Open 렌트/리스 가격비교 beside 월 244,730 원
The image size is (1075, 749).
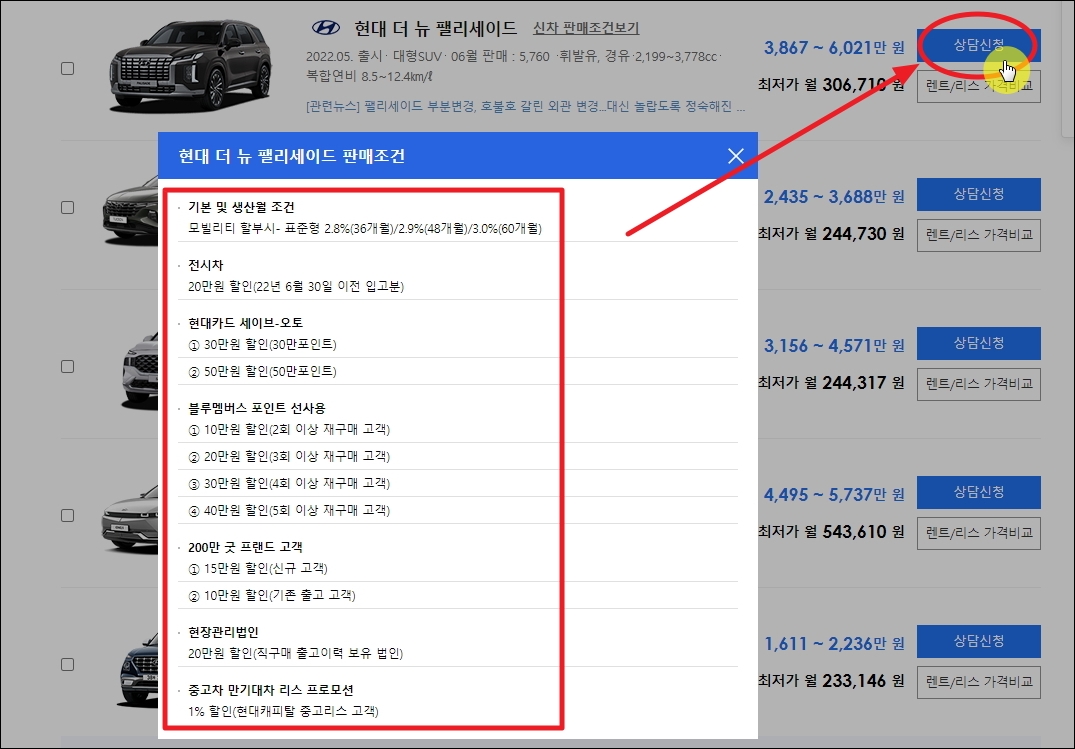pyautogui.click(x=978, y=235)
